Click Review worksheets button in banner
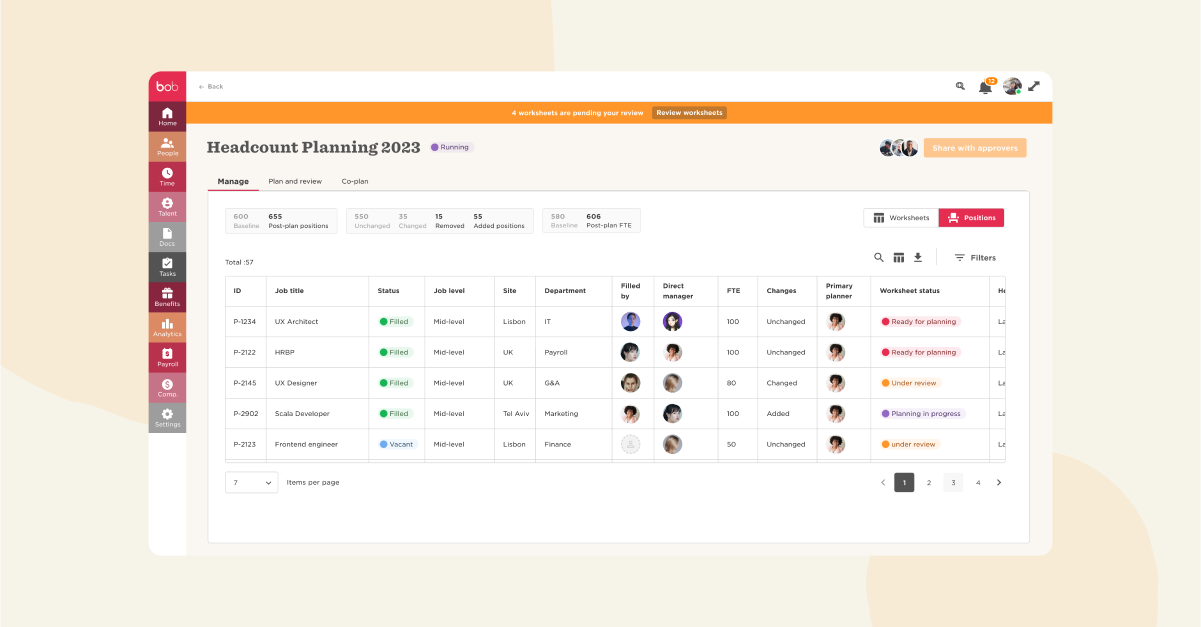1201x627 pixels. coord(689,113)
